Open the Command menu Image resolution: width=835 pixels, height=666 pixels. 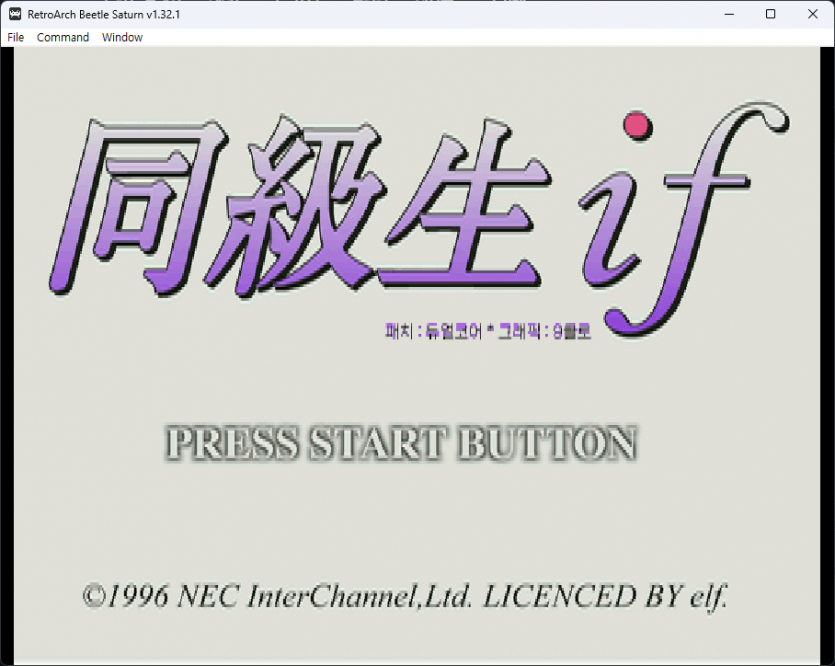point(63,37)
